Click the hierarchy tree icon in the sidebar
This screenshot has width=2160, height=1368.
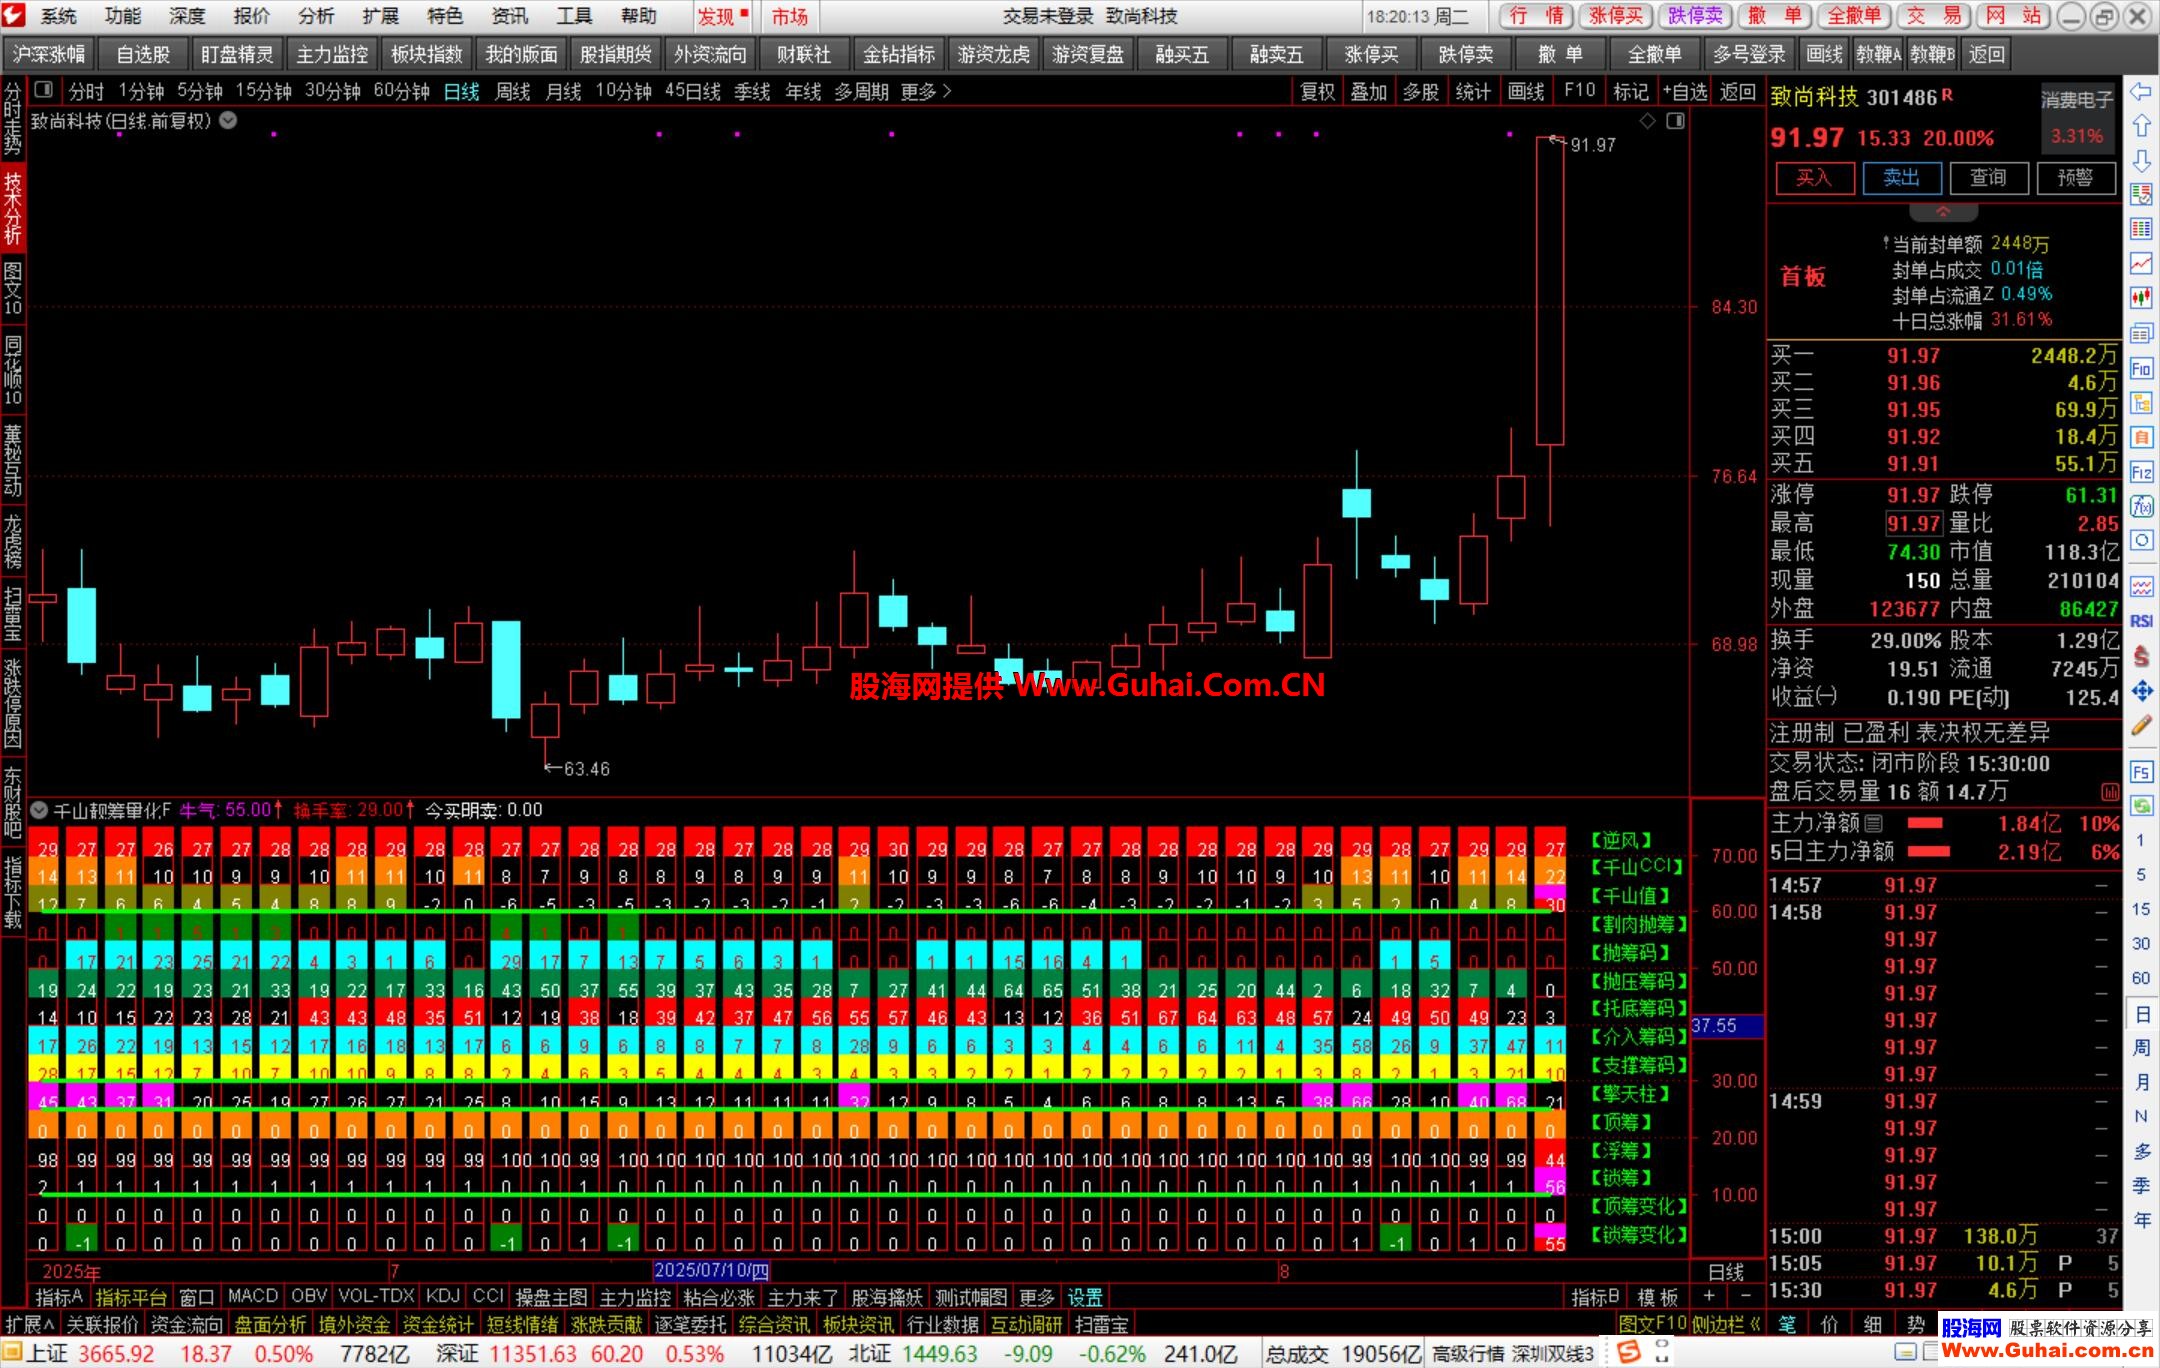[2141, 403]
